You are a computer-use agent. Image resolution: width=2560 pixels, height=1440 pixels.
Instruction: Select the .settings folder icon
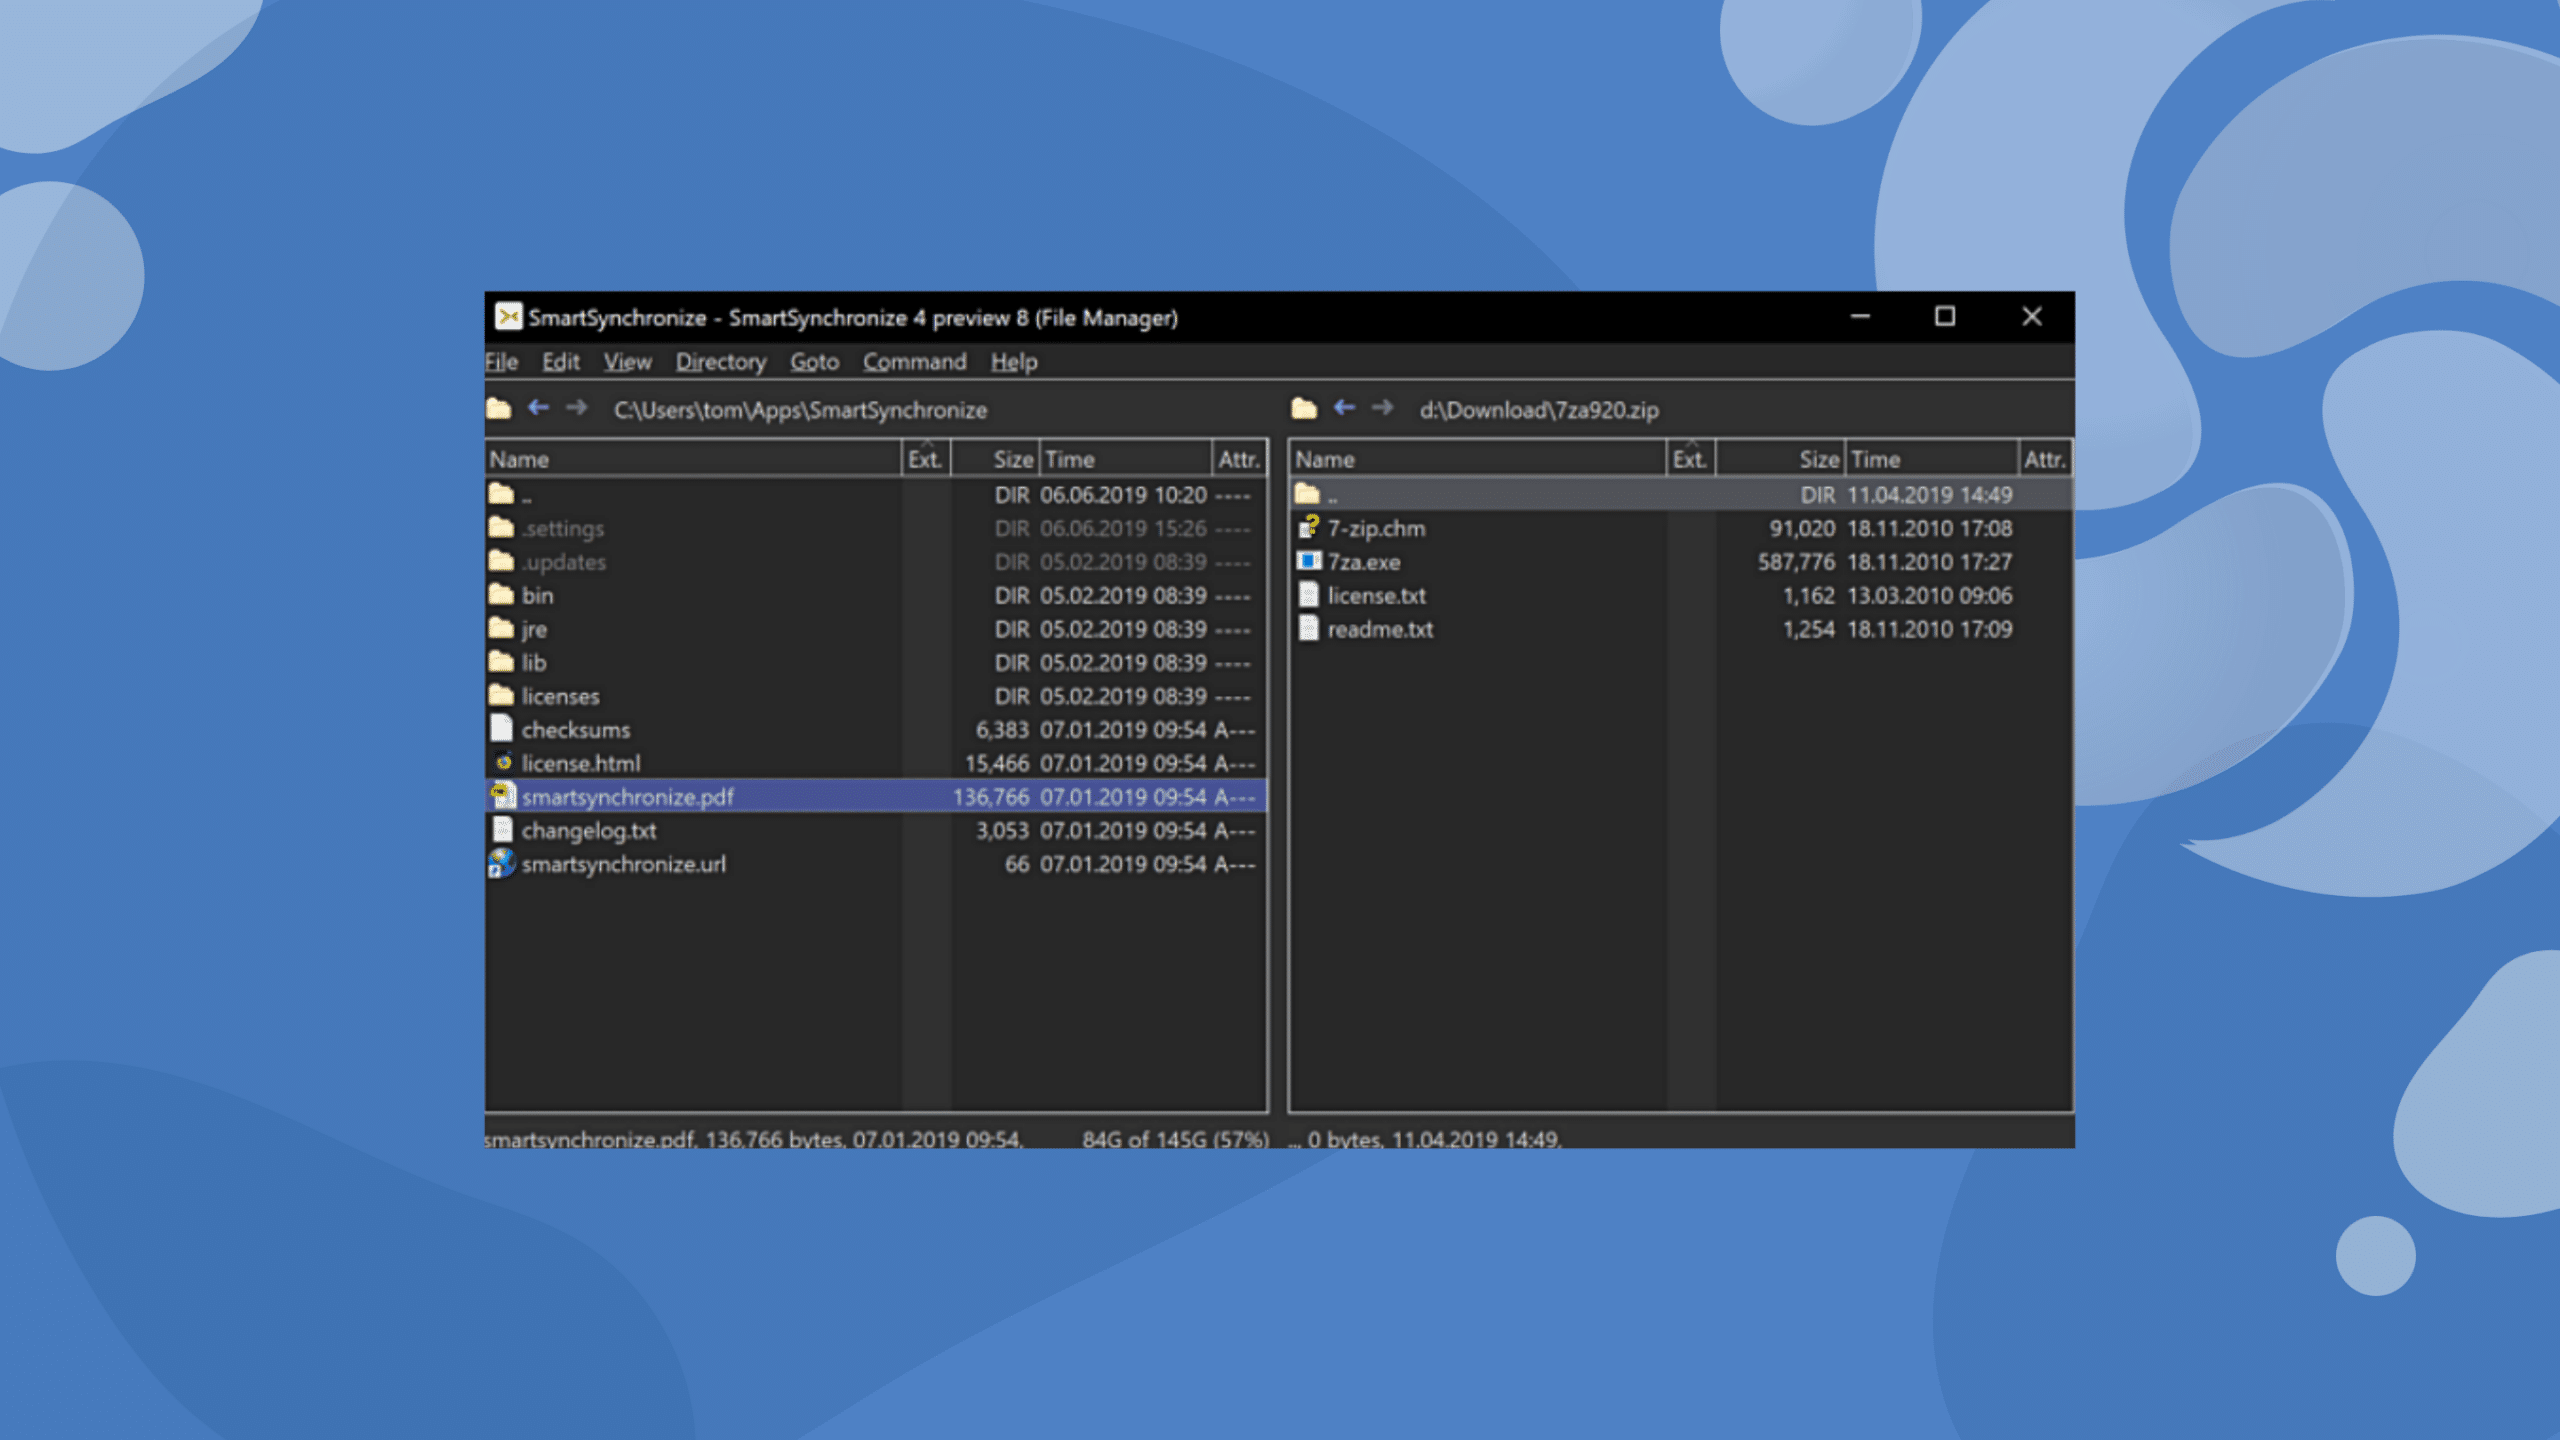[x=501, y=527]
